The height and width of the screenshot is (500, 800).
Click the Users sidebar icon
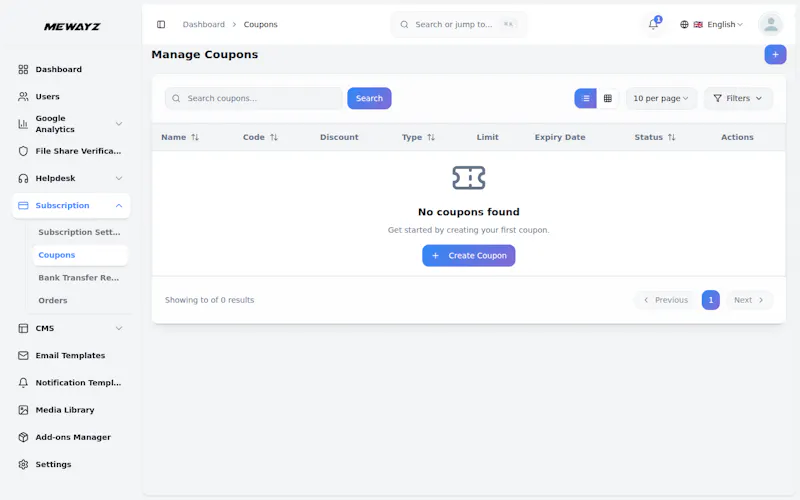coord(23,96)
